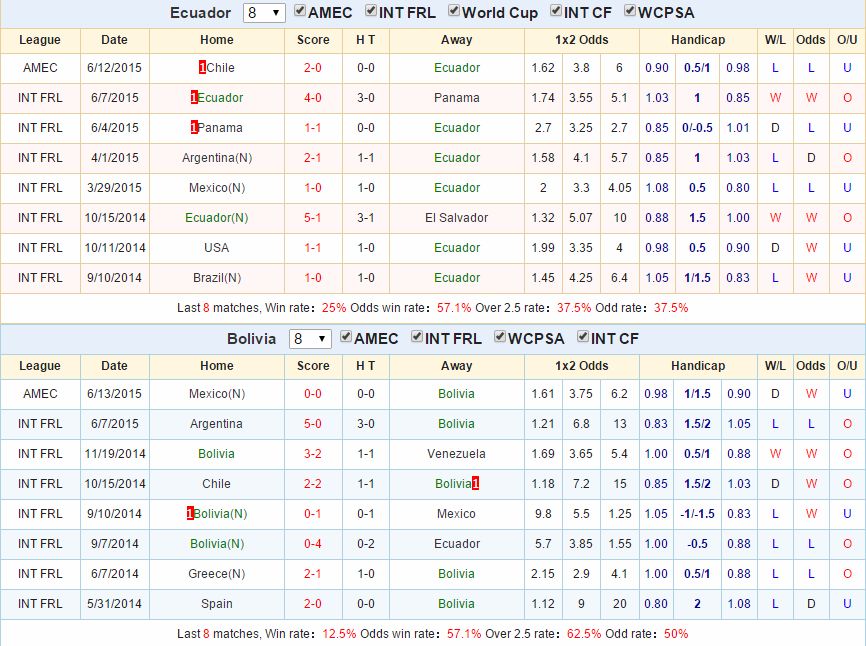This screenshot has height=646, width=866.
Task: Click Ecuador away team in Bolivia 9/7/2014 row
Action: 457,544
